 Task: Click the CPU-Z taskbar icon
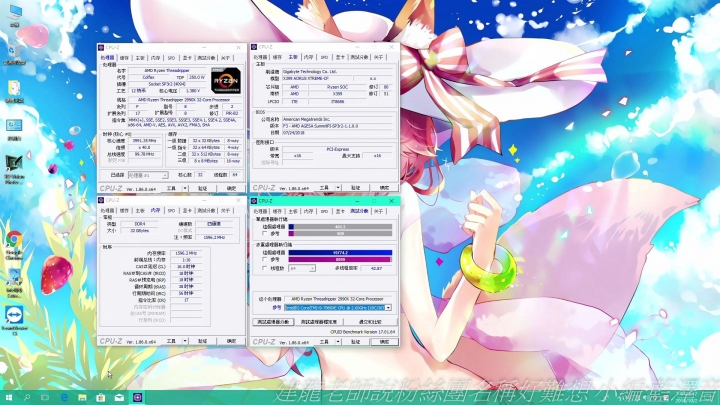coord(137,397)
